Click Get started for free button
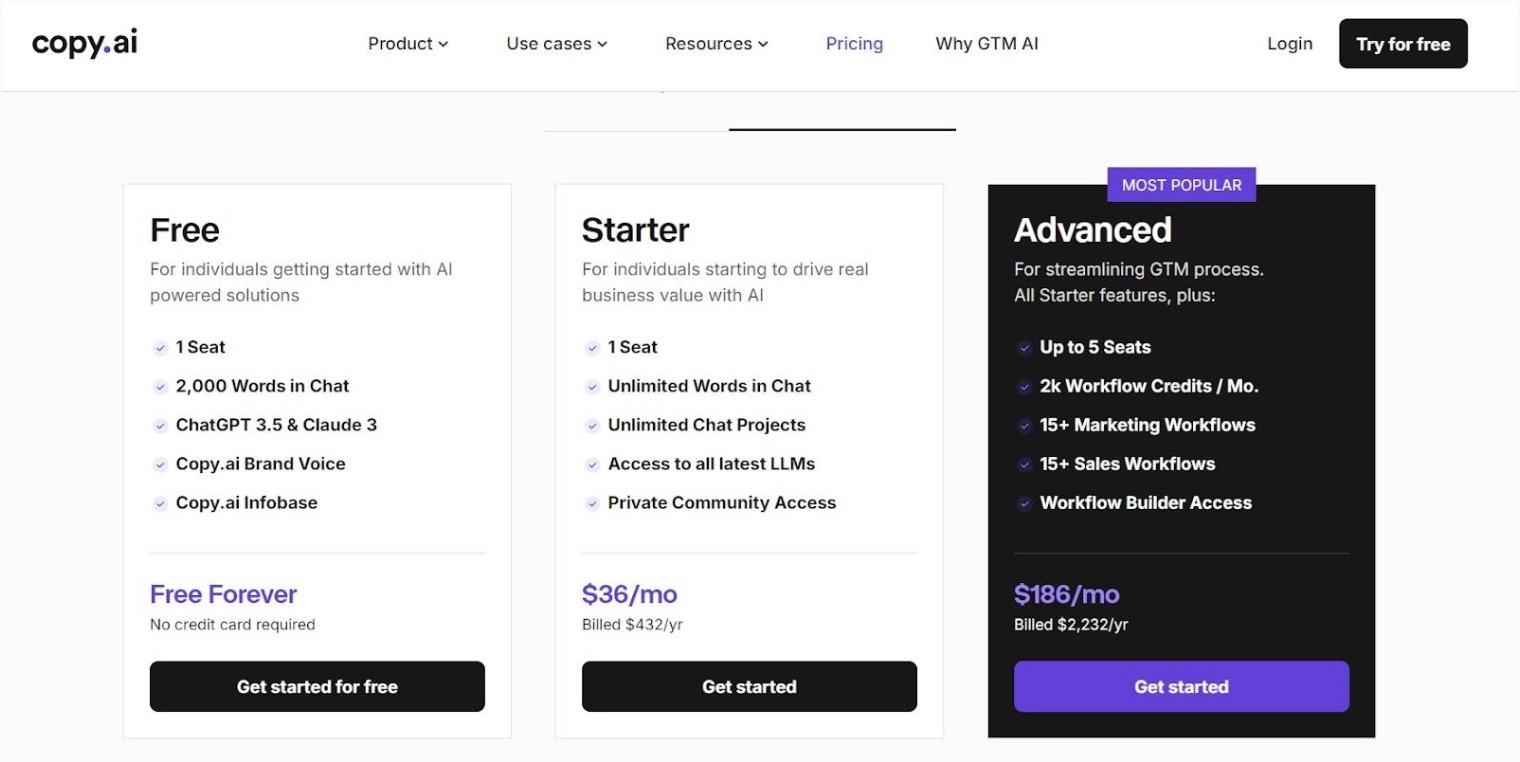The width and height of the screenshot is (1520, 762). coord(317,687)
